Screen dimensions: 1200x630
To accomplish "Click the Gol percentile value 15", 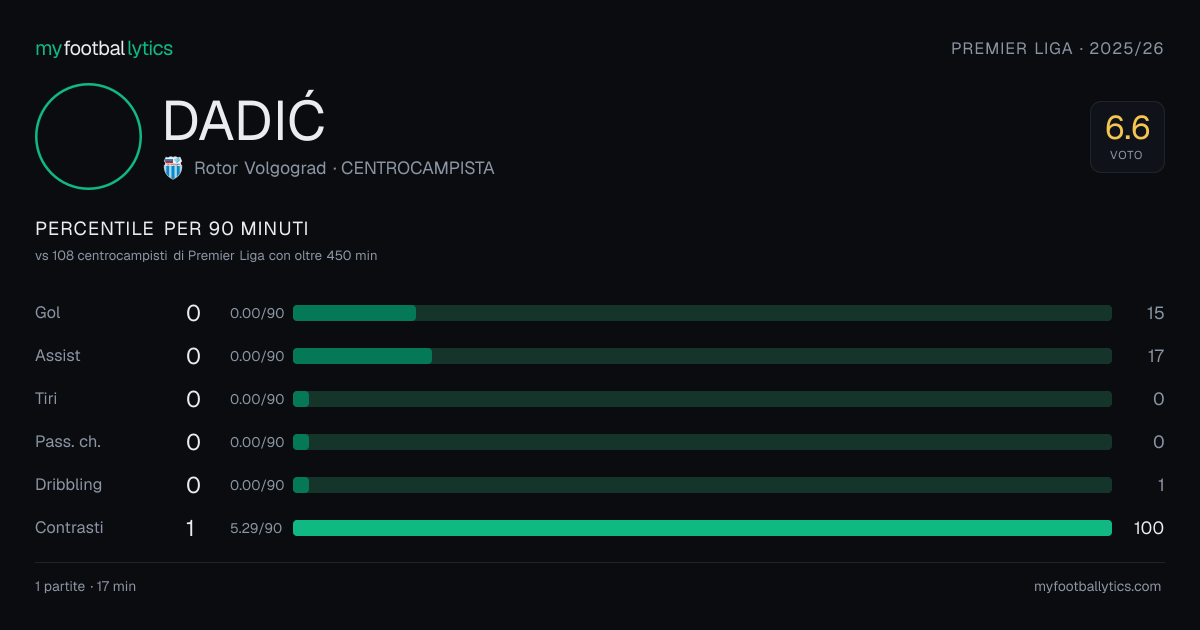I will 1156,313.
